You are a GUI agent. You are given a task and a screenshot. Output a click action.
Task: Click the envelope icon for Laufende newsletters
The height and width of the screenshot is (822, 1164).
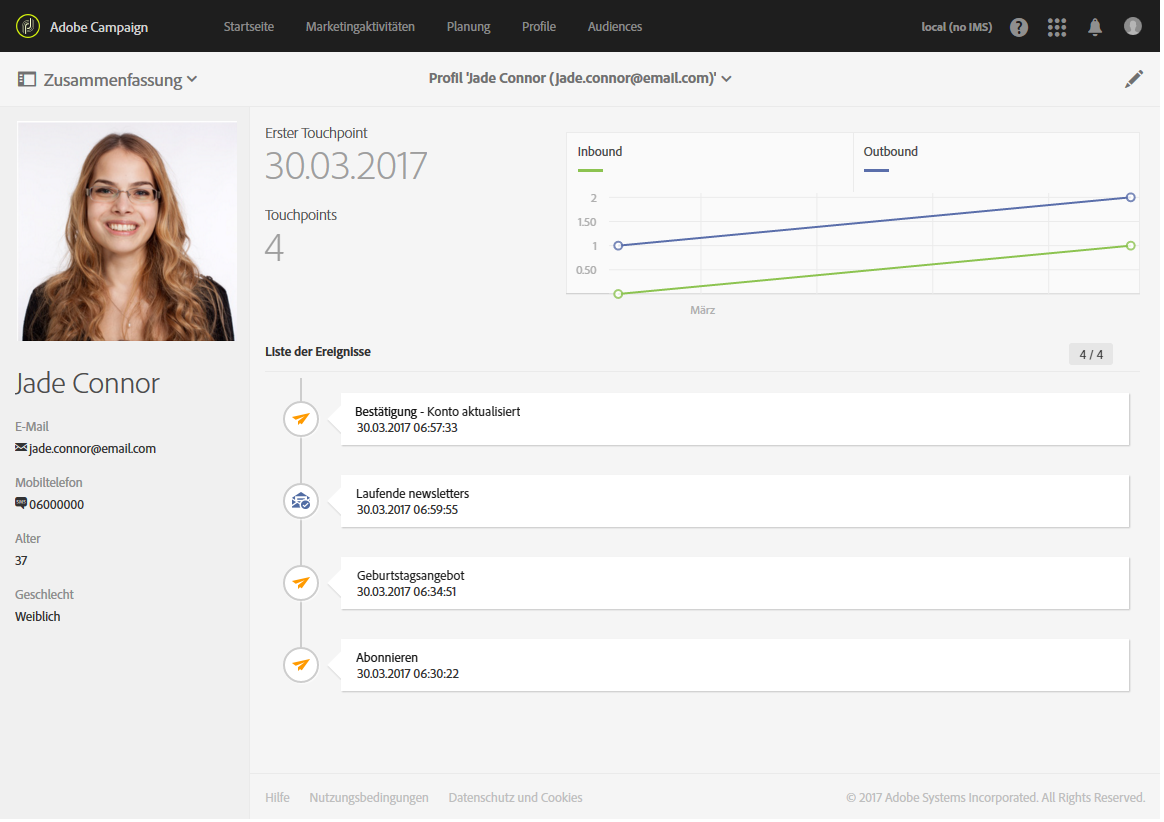[x=301, y=501]
